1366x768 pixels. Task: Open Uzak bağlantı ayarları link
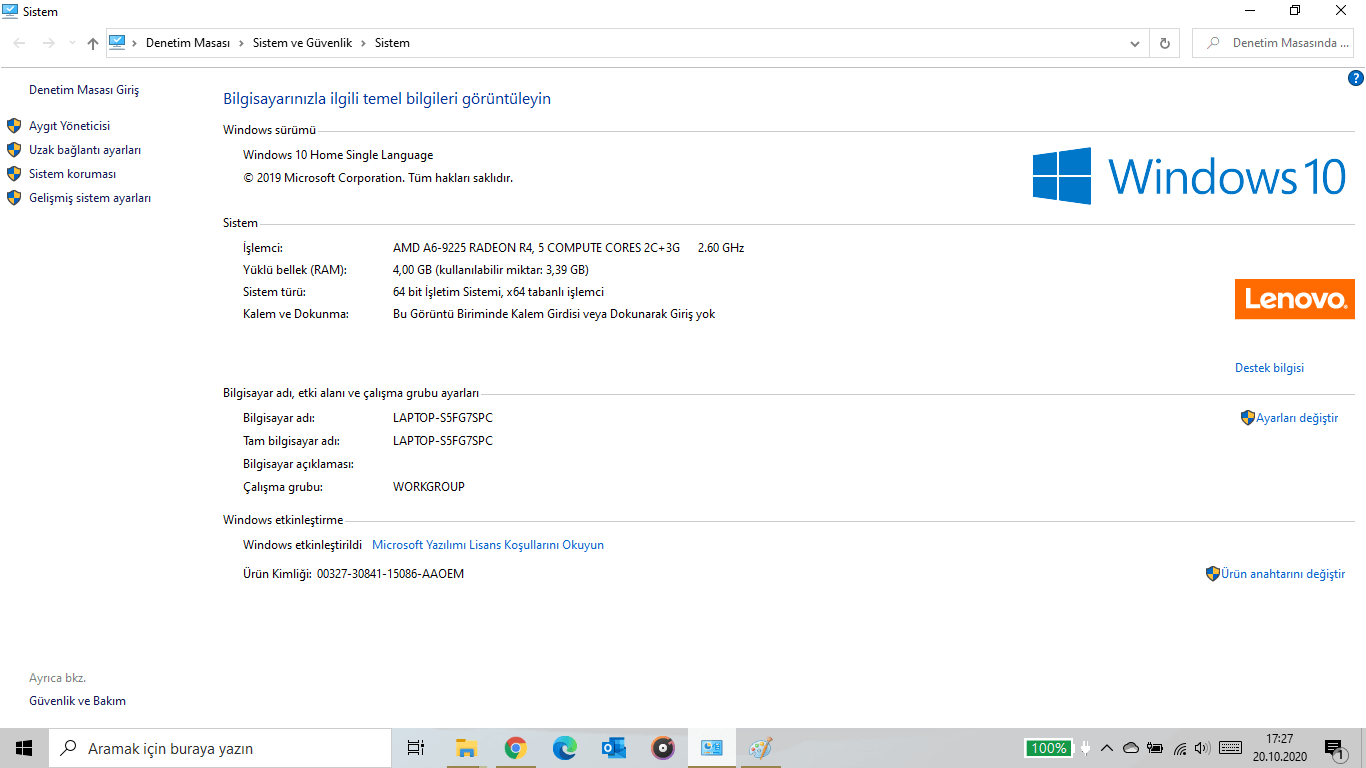(x=85, y=150)
